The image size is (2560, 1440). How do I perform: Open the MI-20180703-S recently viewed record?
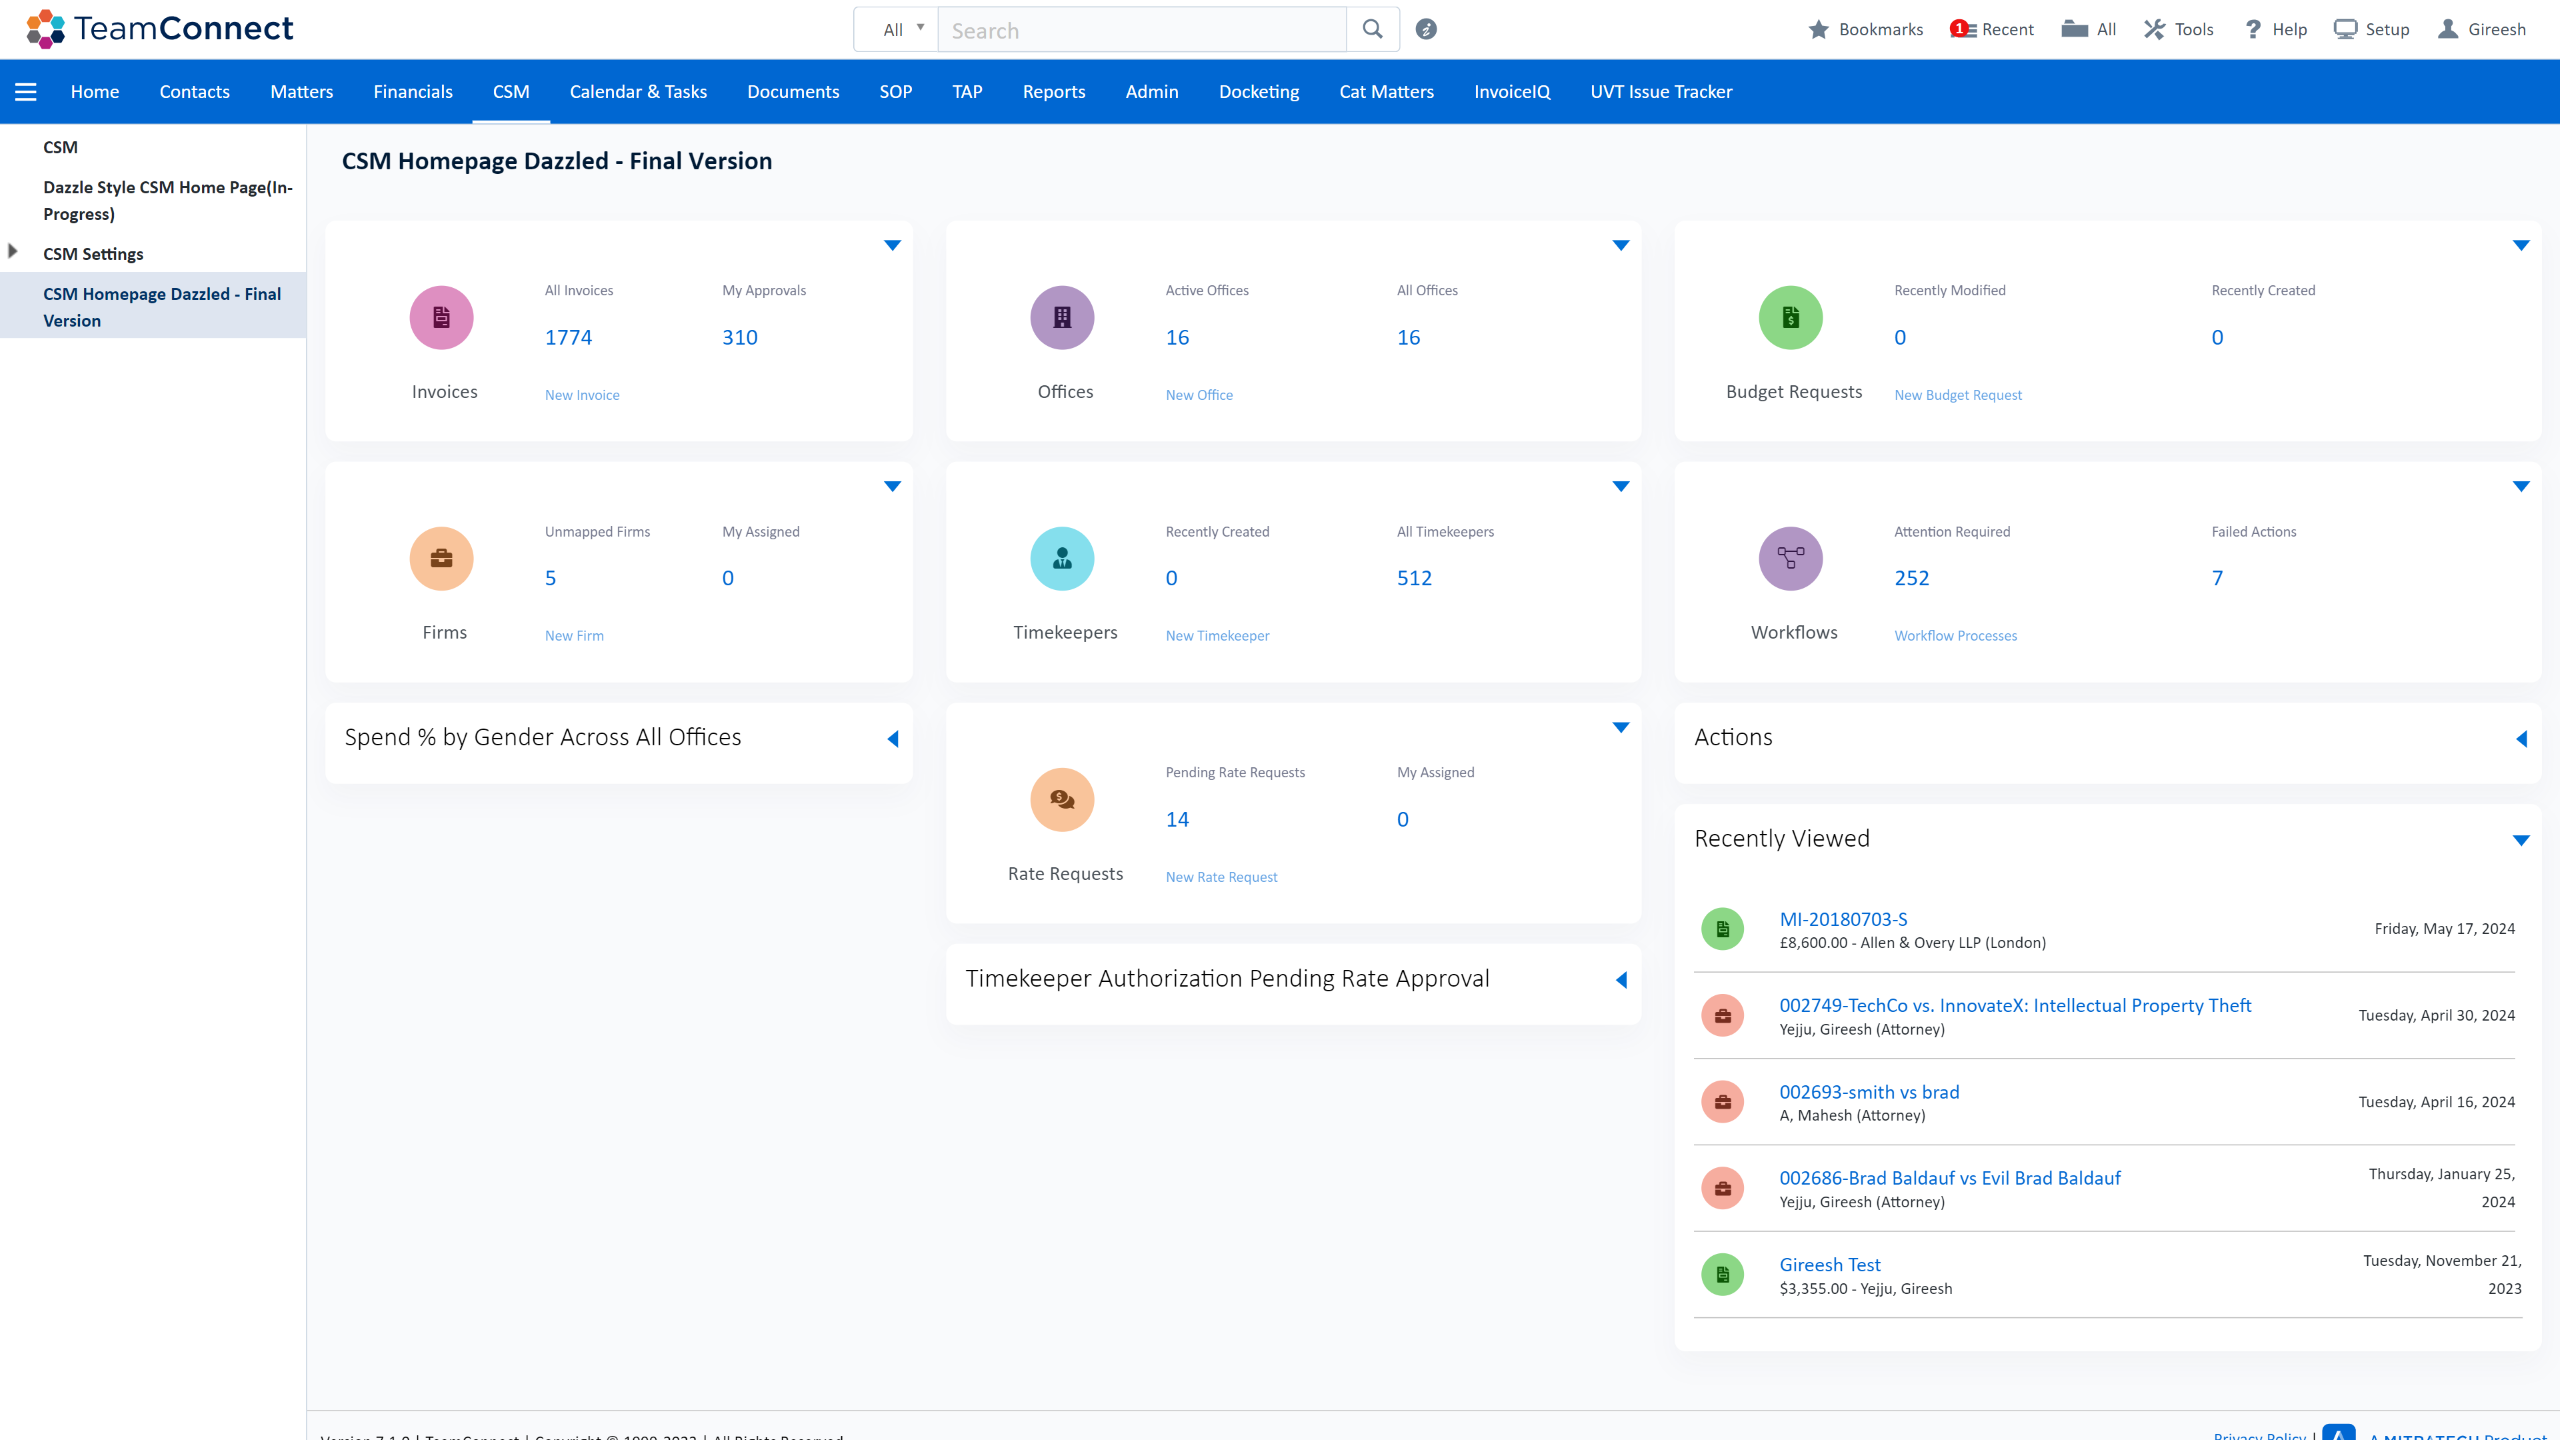click(x=1843, y=919)
